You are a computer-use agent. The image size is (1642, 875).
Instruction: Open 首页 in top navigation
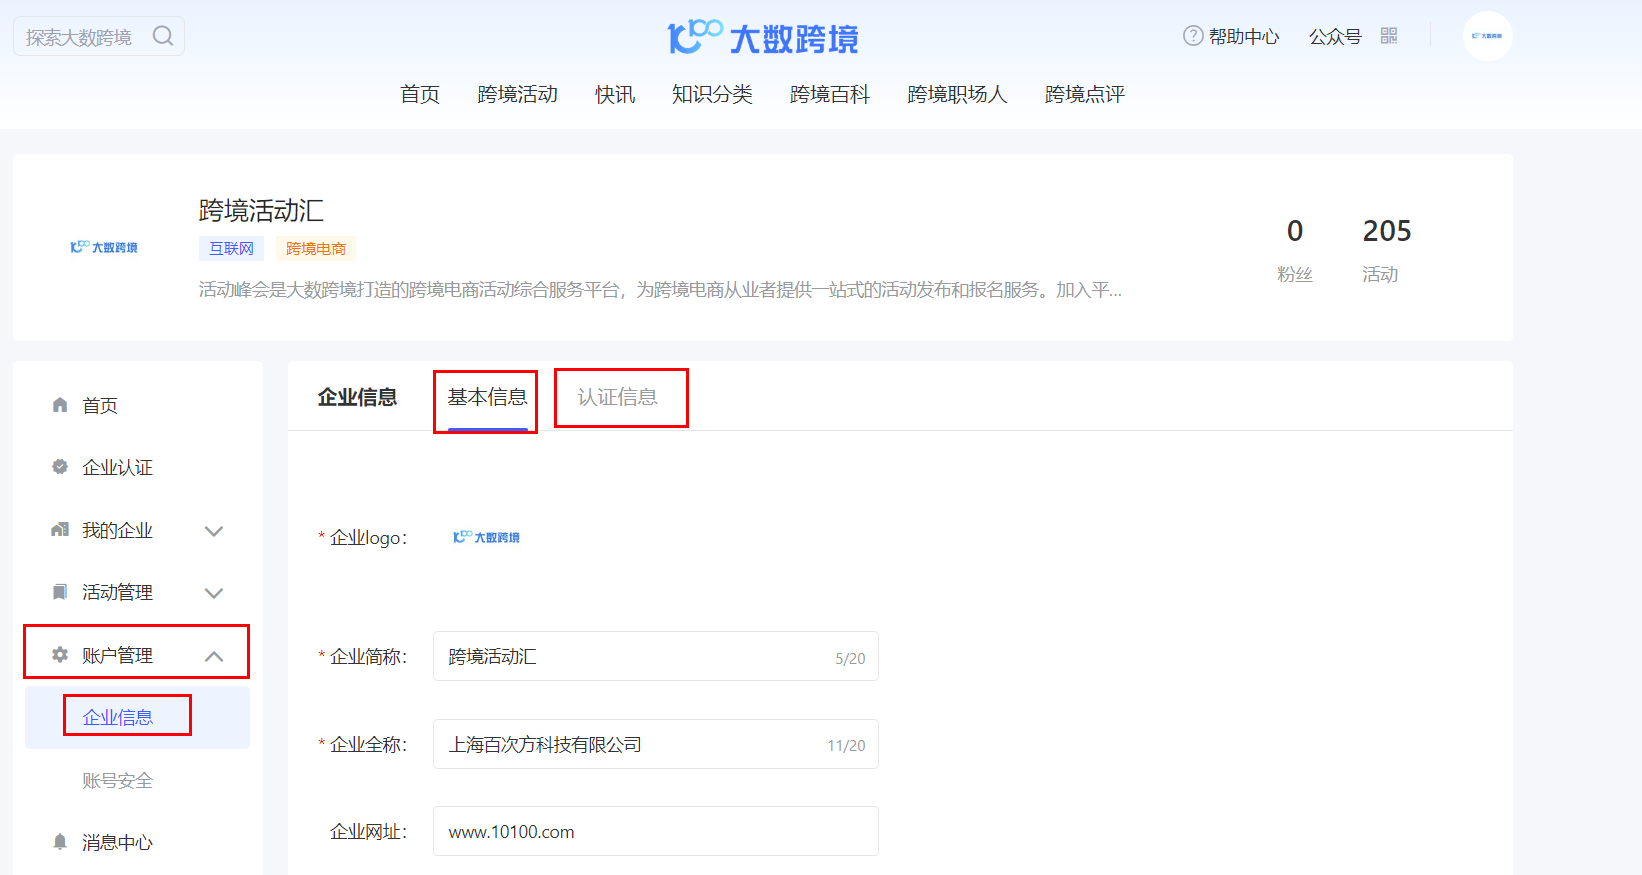(x=420, y=94)
